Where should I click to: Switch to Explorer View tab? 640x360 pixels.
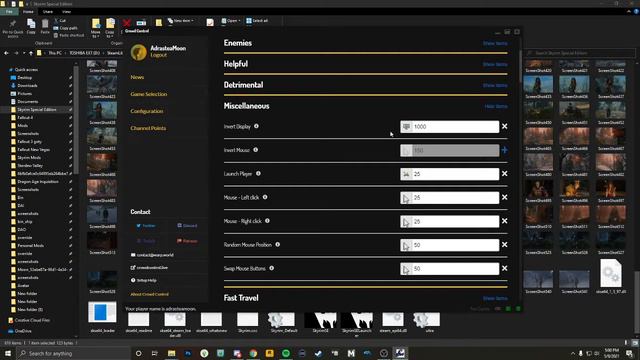pos(66,12)
